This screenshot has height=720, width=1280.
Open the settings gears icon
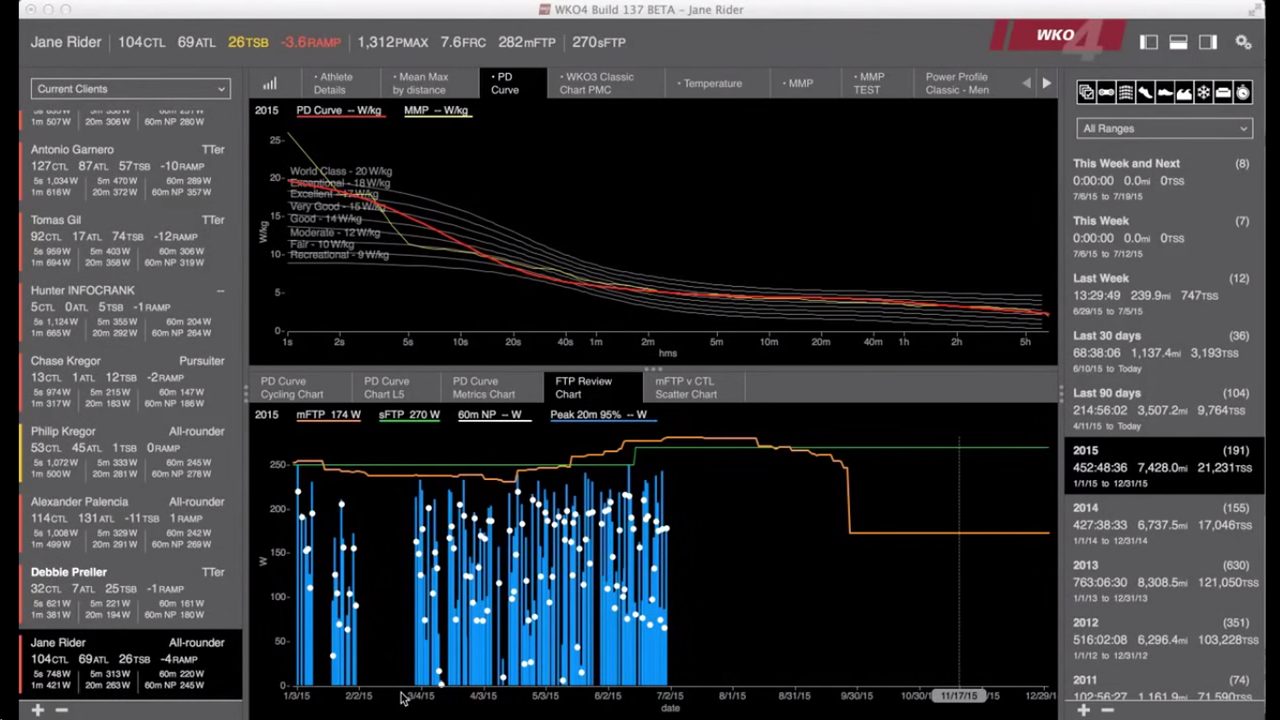(x=1243, y=42)
